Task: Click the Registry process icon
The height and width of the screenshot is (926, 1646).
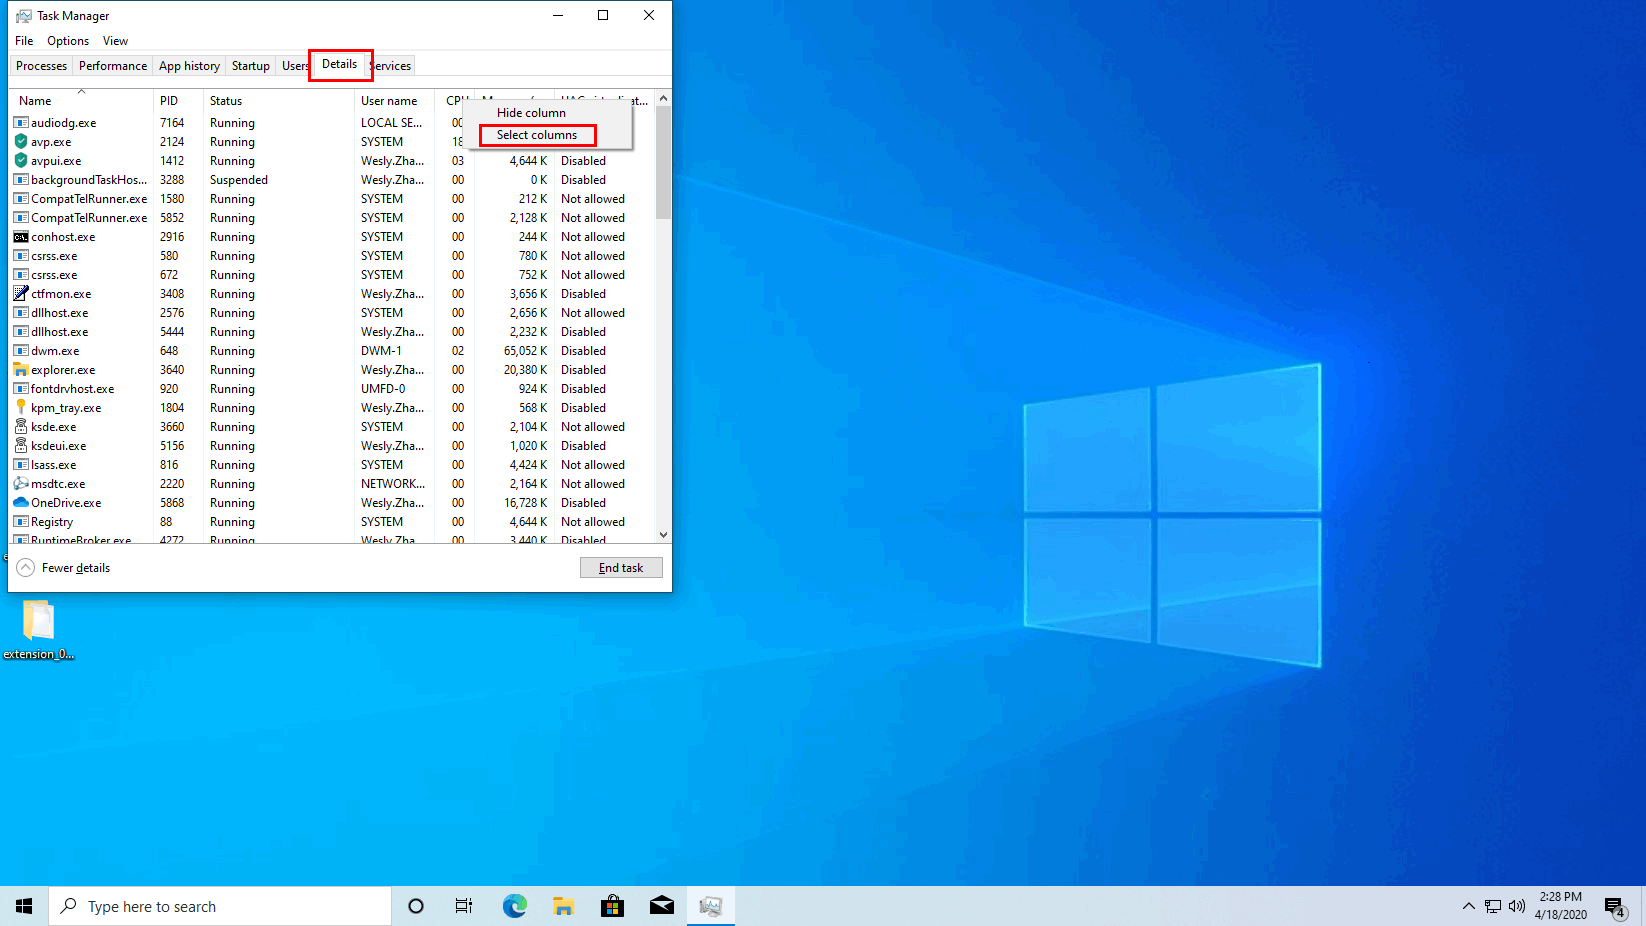Action: coord(21,522)
